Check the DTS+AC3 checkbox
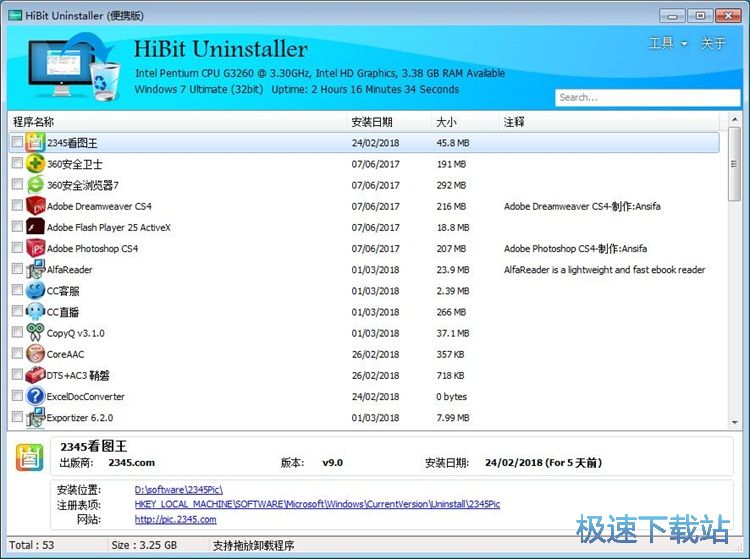The image size is (750, 559). click(17, 374)
